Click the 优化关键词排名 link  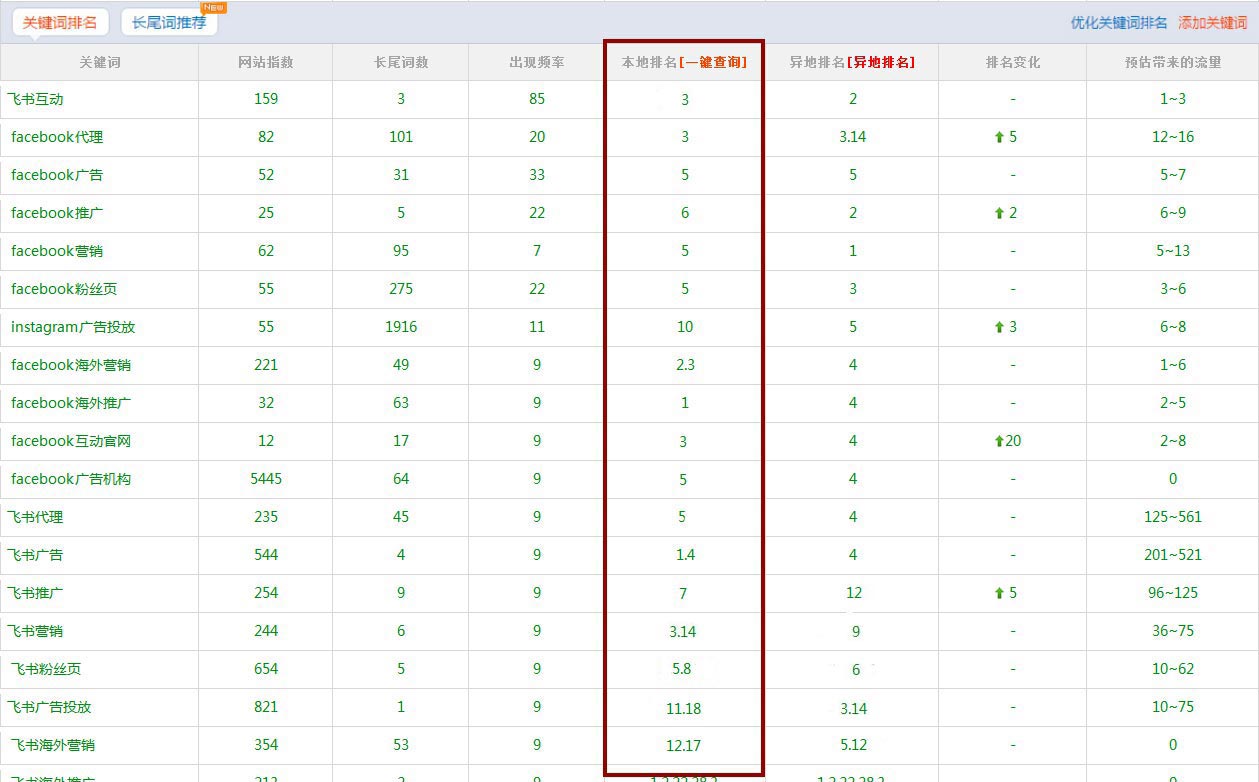1119,22
